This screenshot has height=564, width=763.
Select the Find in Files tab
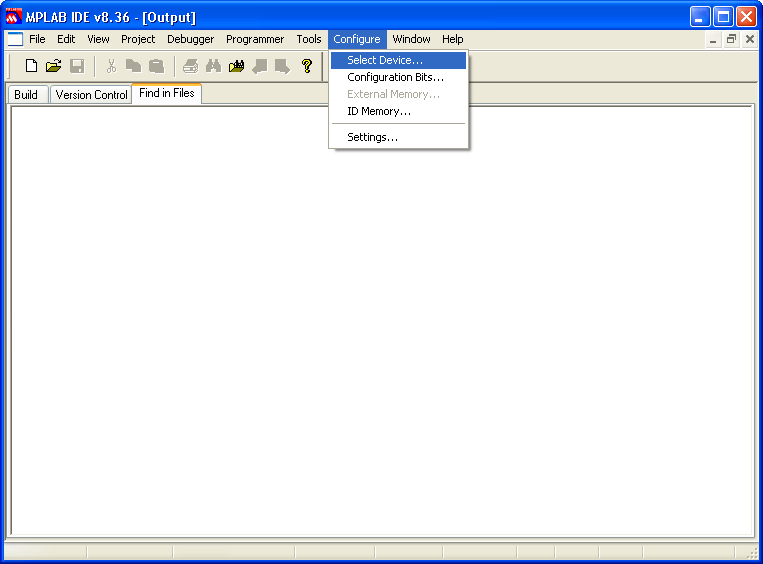(166, 93)
